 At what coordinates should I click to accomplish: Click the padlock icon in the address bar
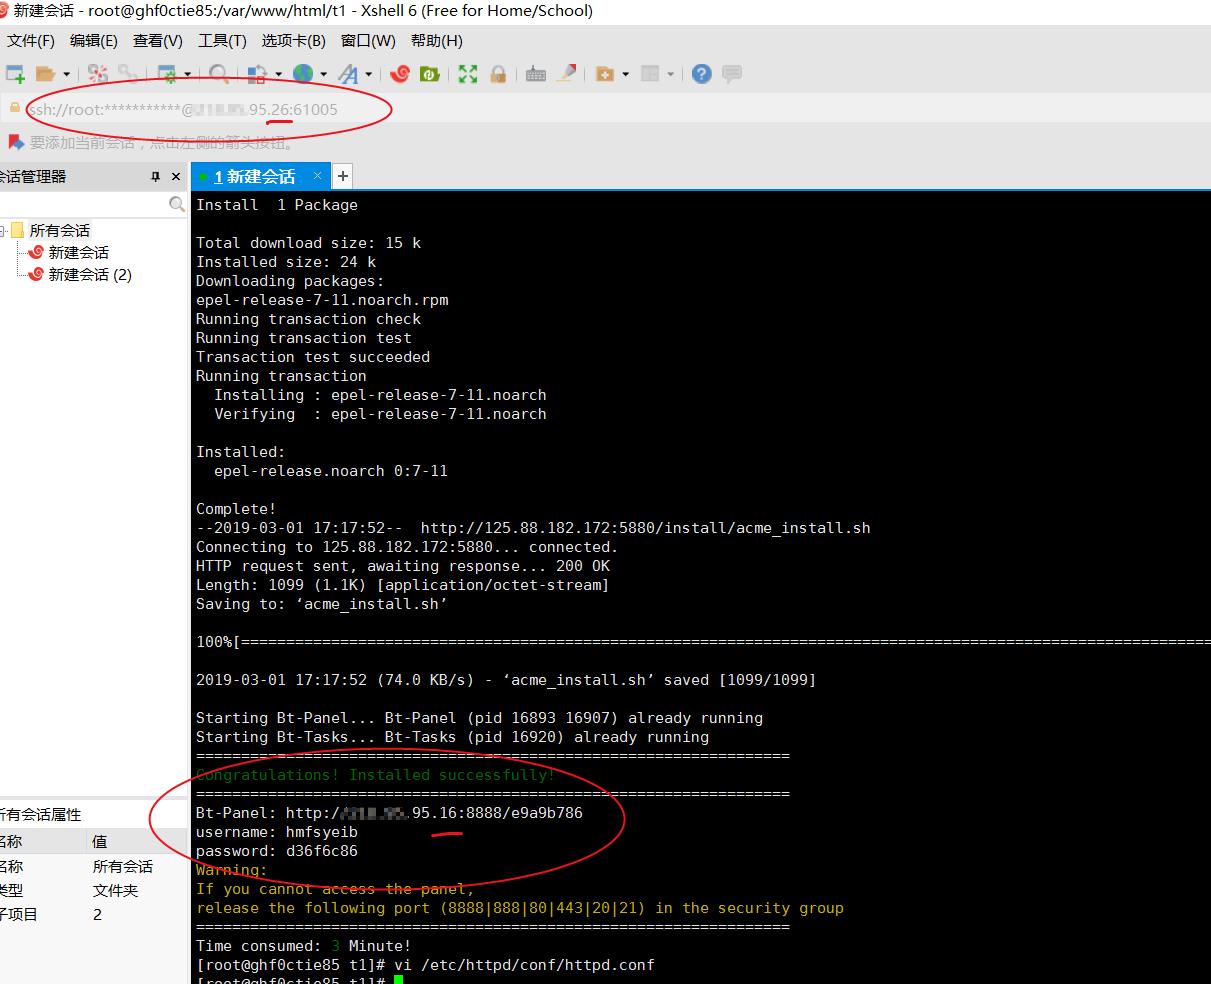[x=14, y=109]
